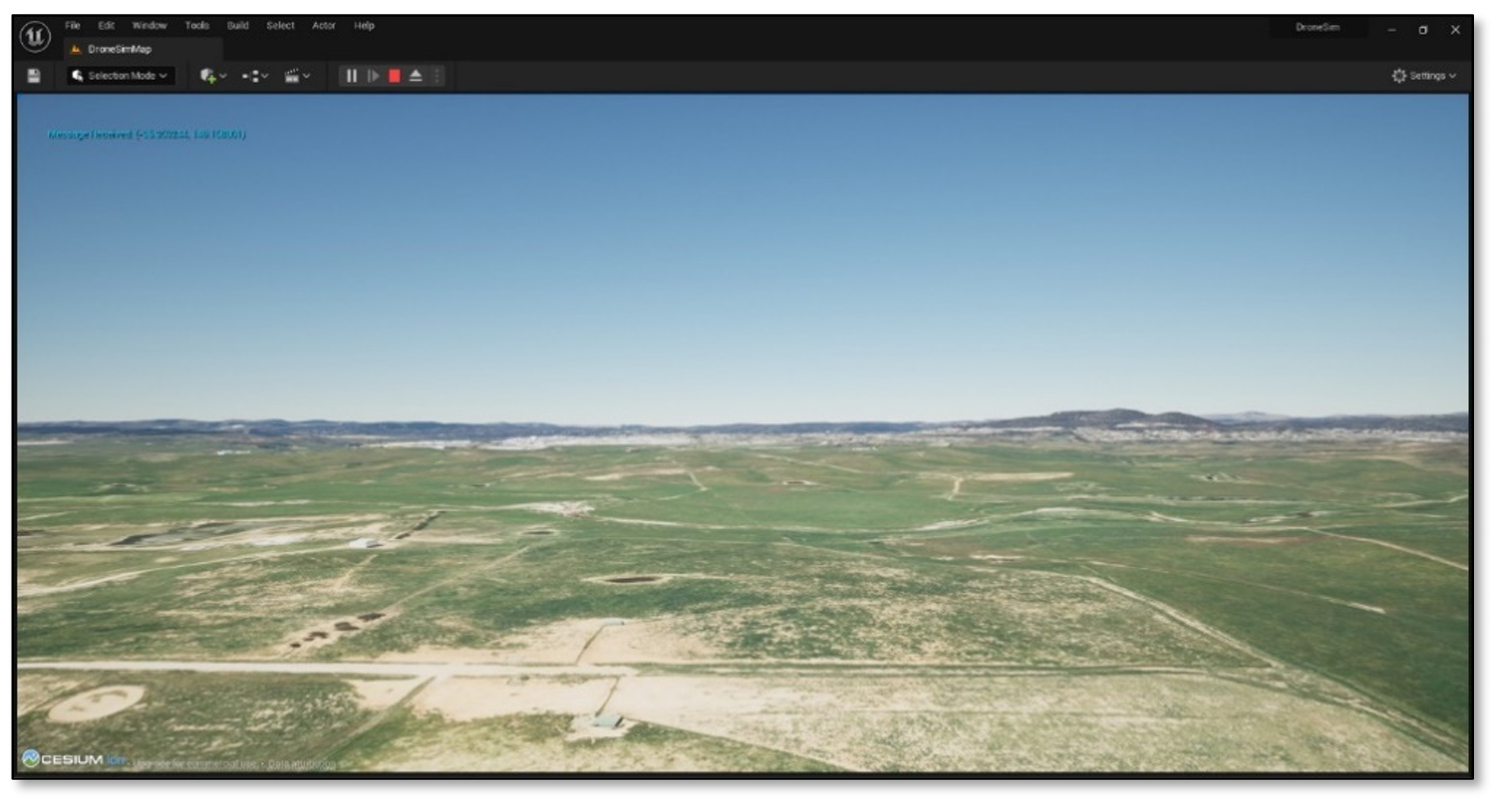This screenshot has height=802, width=1498.
Task: Open the Settings dropdown
Action: pyautogui.click(x=1424, y=76)
